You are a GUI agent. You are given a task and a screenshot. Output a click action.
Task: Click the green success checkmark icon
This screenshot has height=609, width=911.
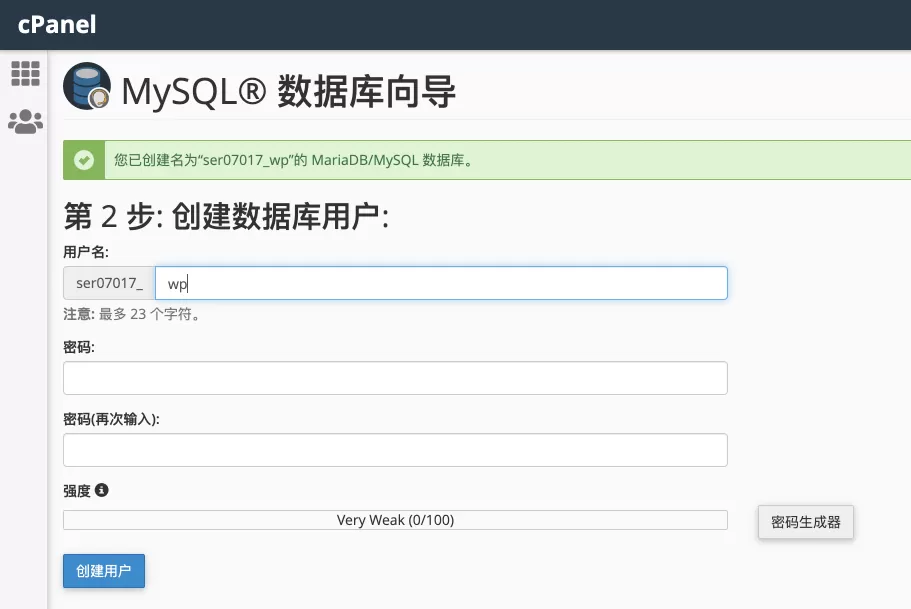click(84, 160)
